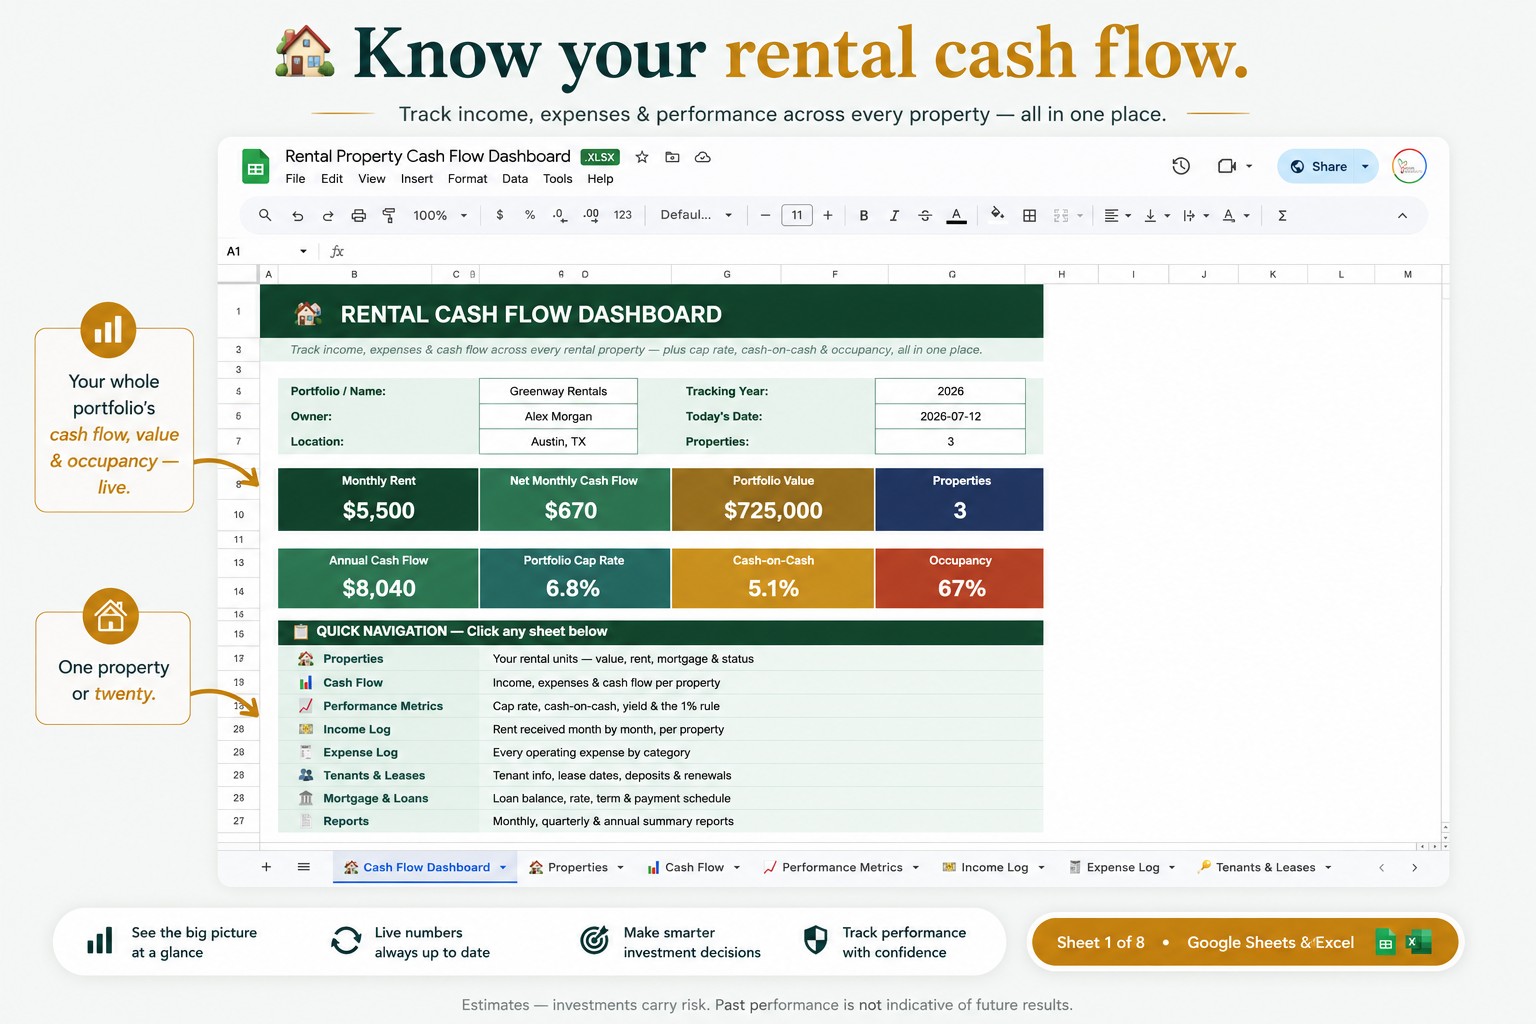Activate the paint format tool
The height and width of the screenshot is (1024, 1536).
389,215
